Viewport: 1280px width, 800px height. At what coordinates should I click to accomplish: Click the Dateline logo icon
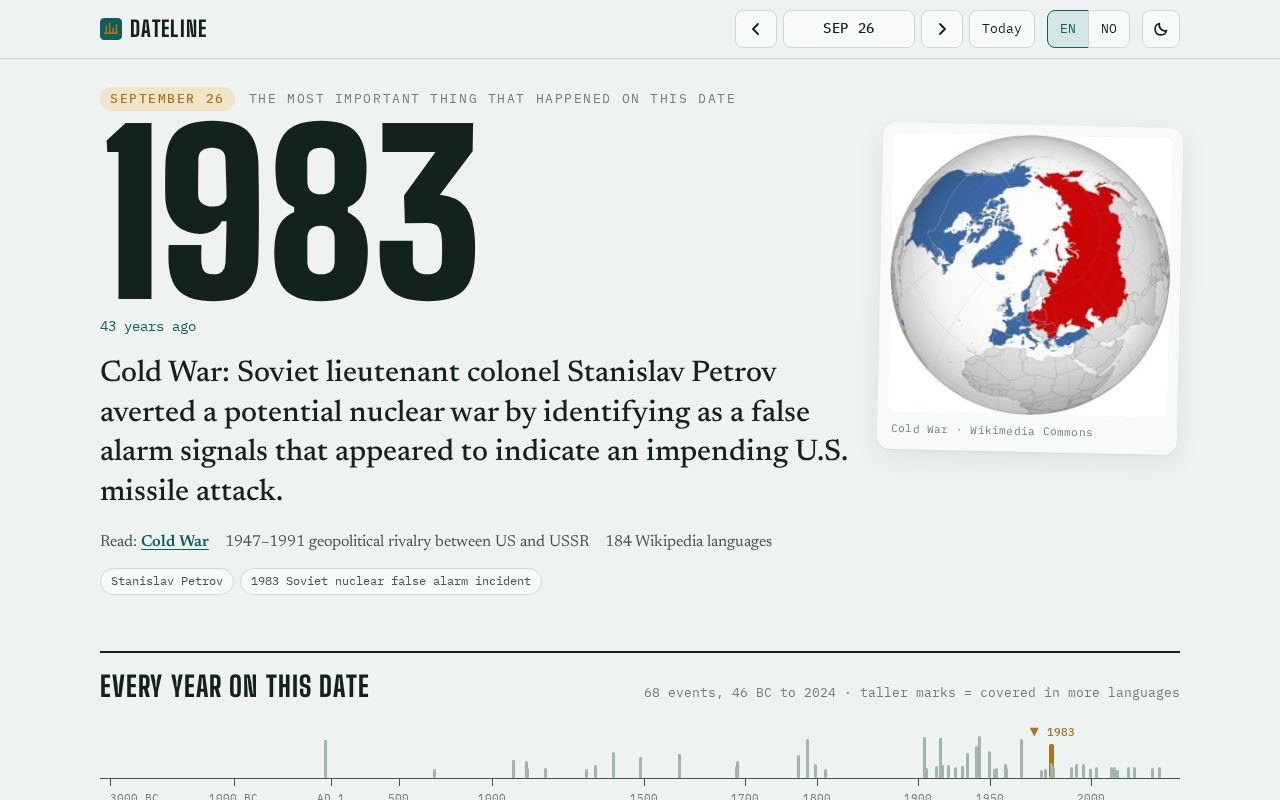point(111,29)
